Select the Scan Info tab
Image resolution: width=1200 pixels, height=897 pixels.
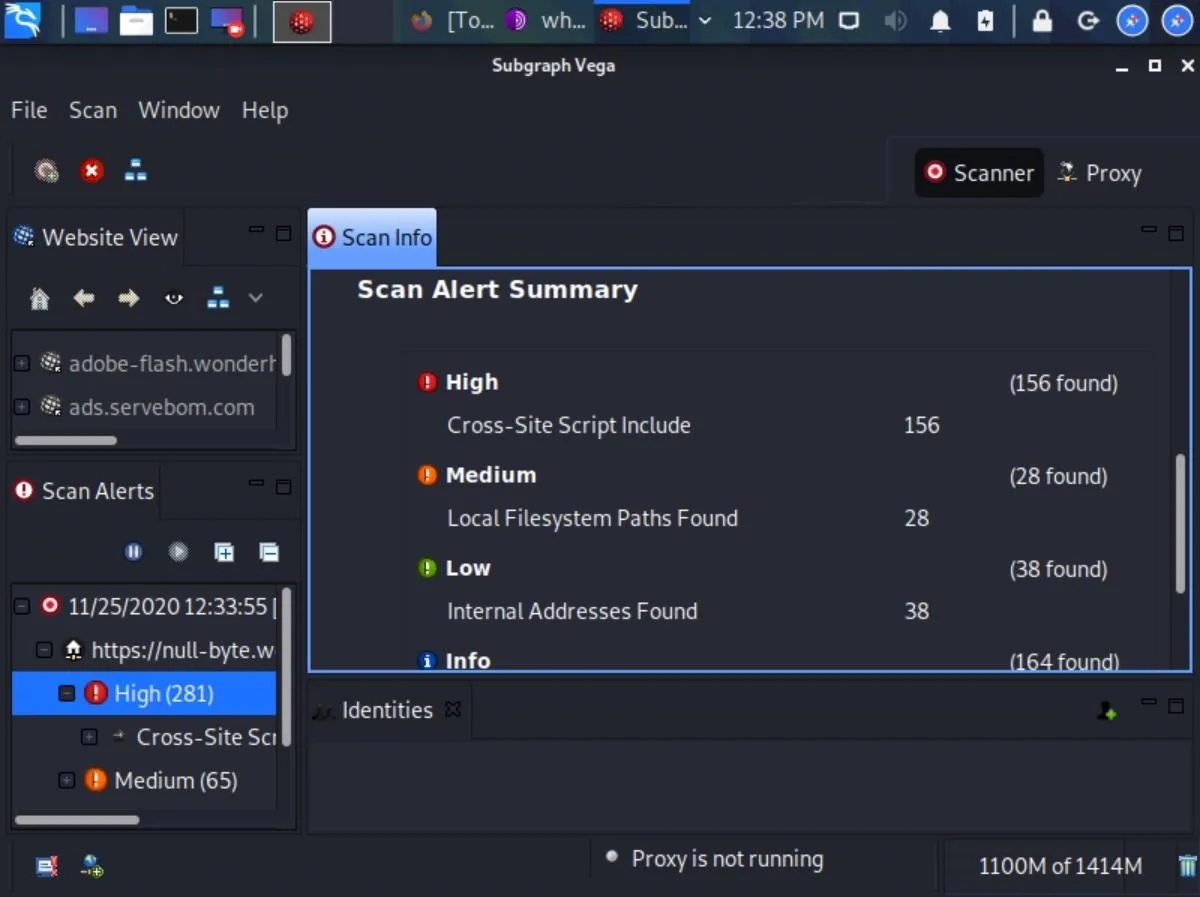point(372,238)
